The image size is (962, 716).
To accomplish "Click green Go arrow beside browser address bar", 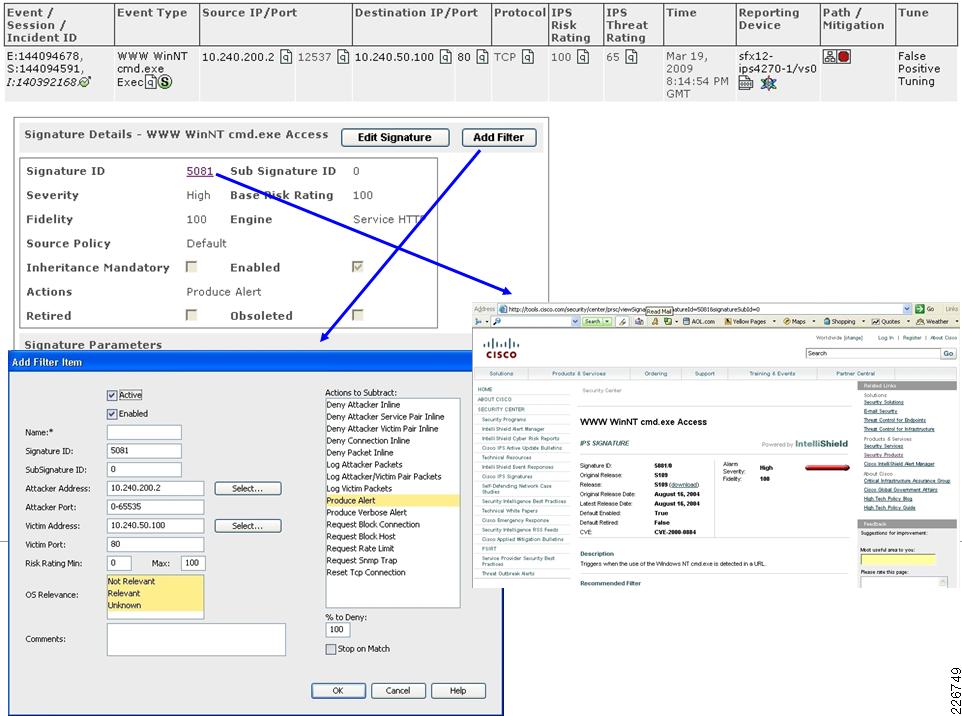I will [919, 309].
